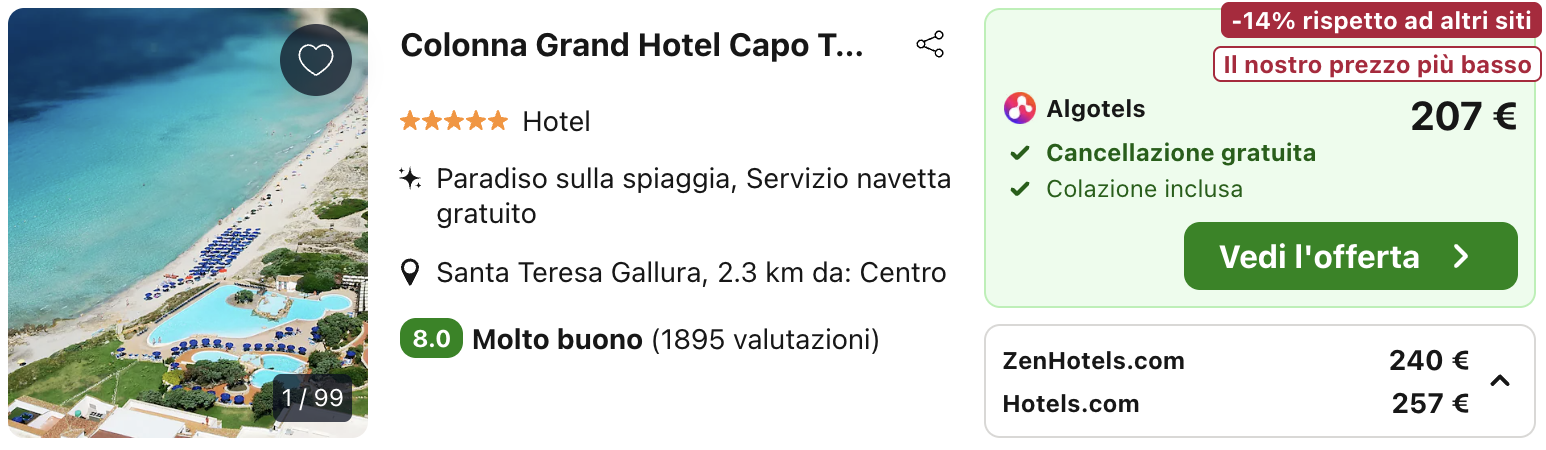Open the 1895 valutazioni reviews
Screen dimensions: 1546x450
pyautogui.click(x=766, y=340)
